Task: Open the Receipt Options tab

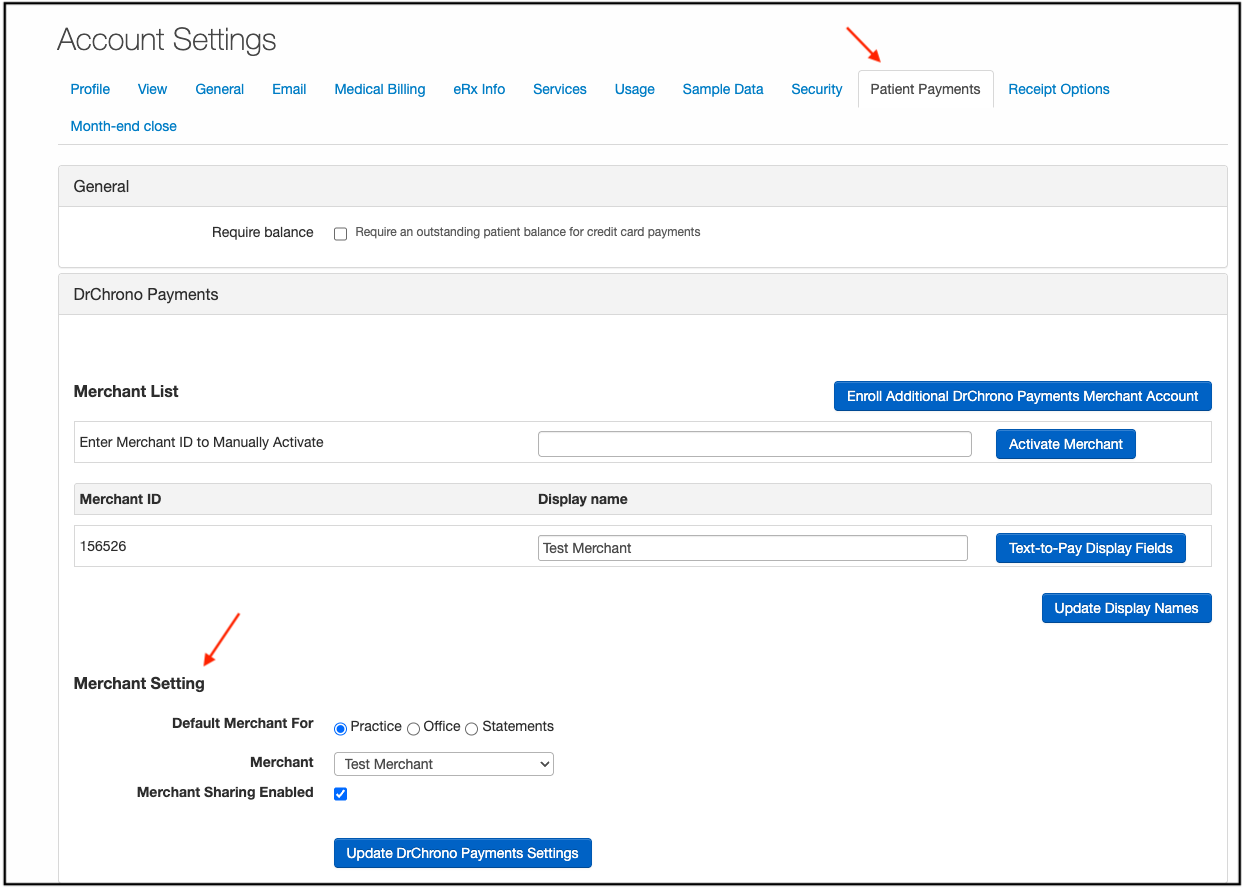Action: [1059, 89]
